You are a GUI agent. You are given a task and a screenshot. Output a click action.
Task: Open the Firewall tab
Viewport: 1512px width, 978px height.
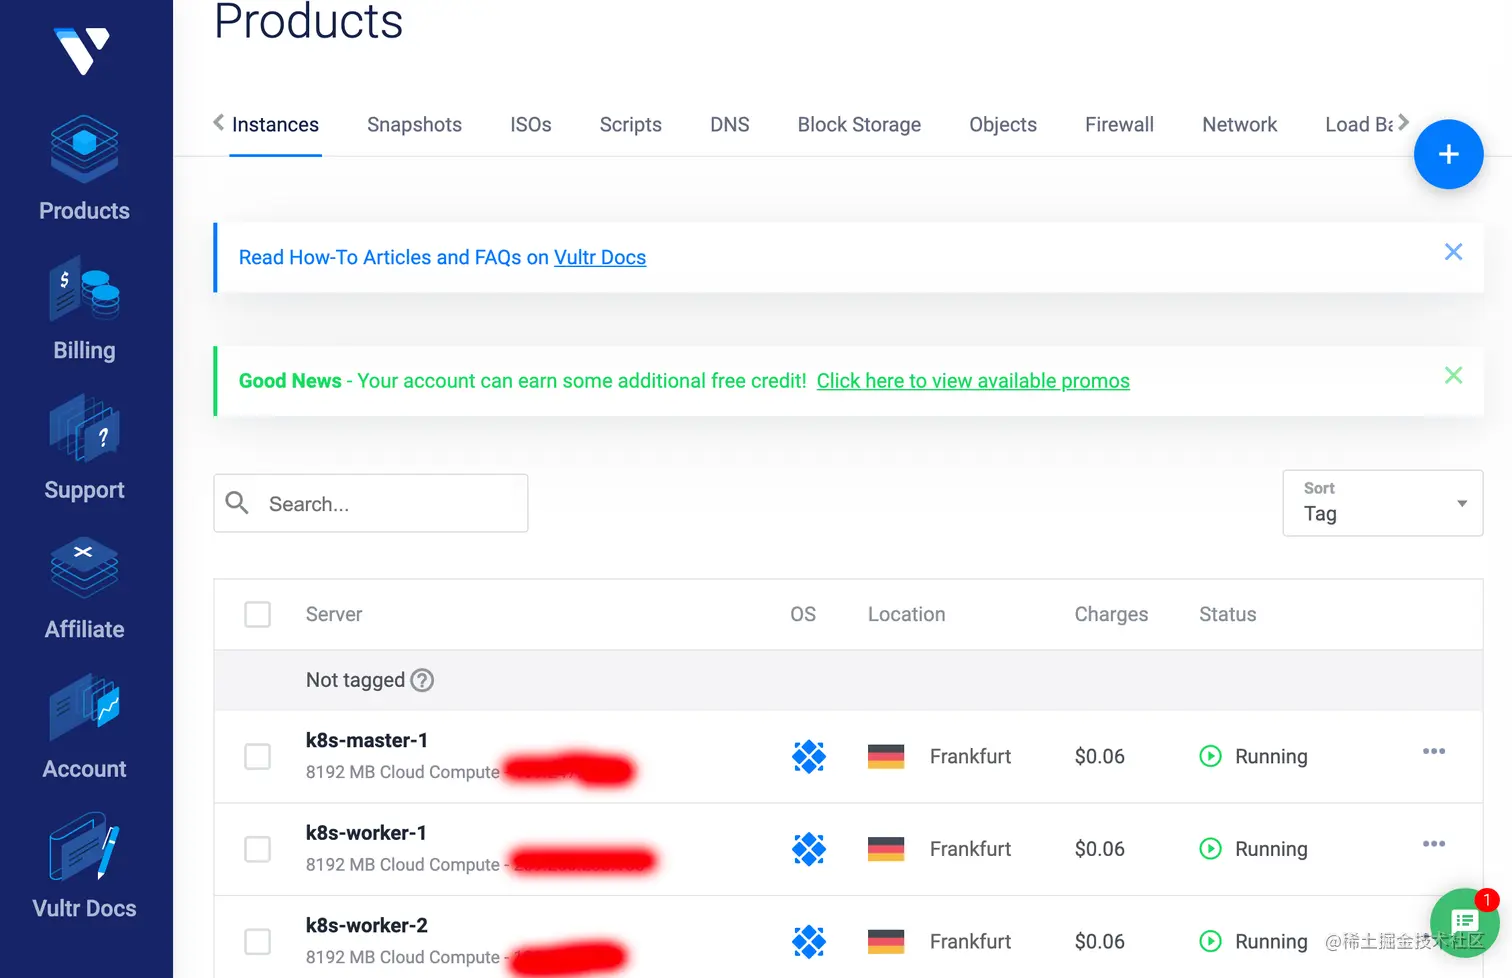click(1119, 125)
